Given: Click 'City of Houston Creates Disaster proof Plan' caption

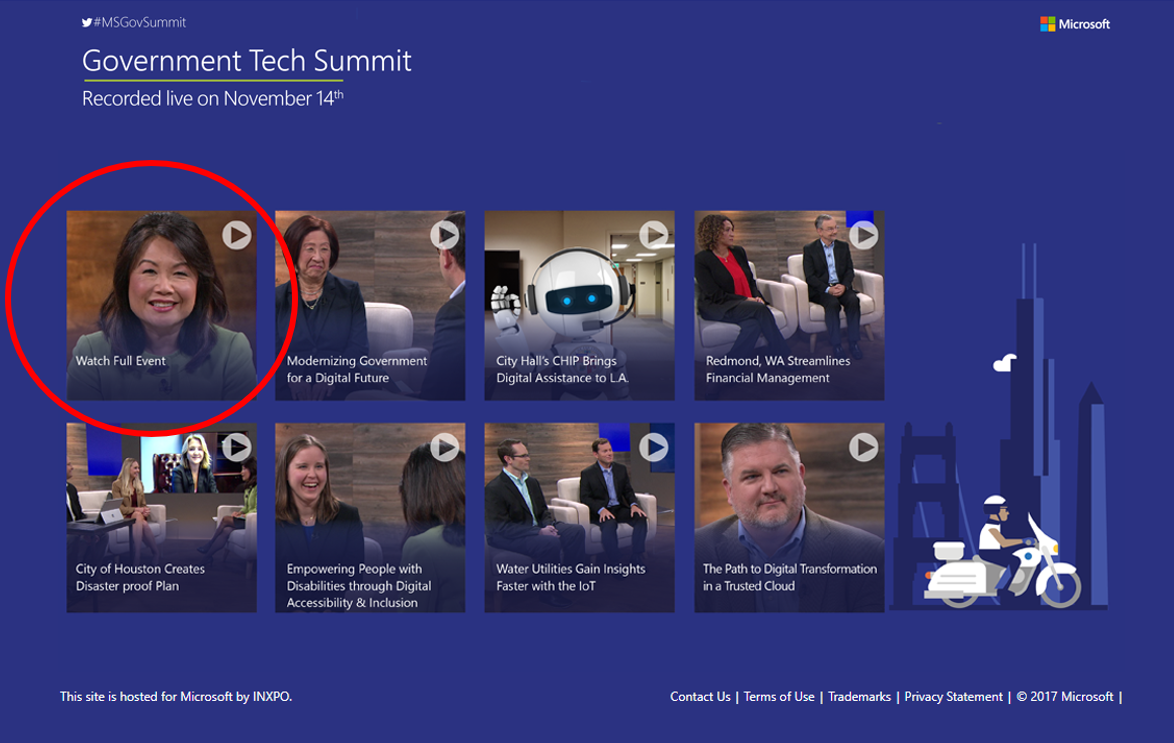Looking at the screenshot, I should click(140, 577).
